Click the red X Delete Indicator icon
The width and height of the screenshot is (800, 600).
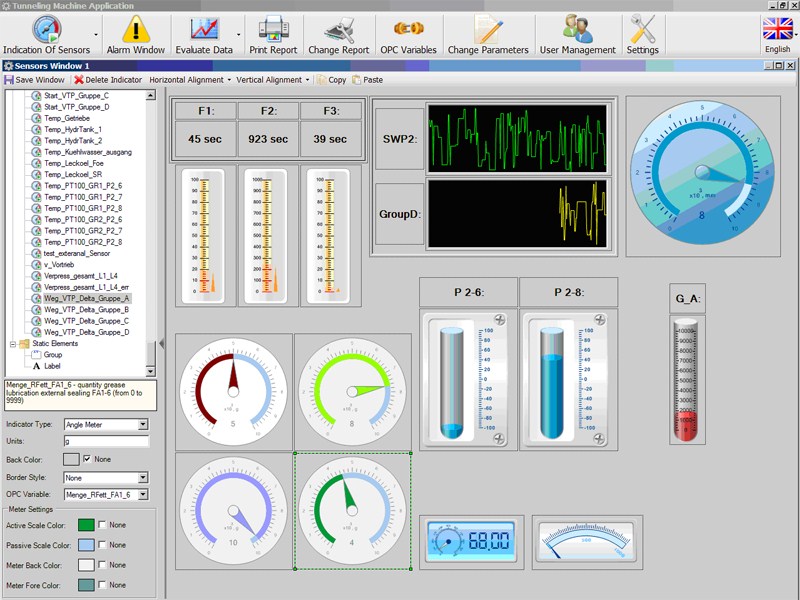79,80
